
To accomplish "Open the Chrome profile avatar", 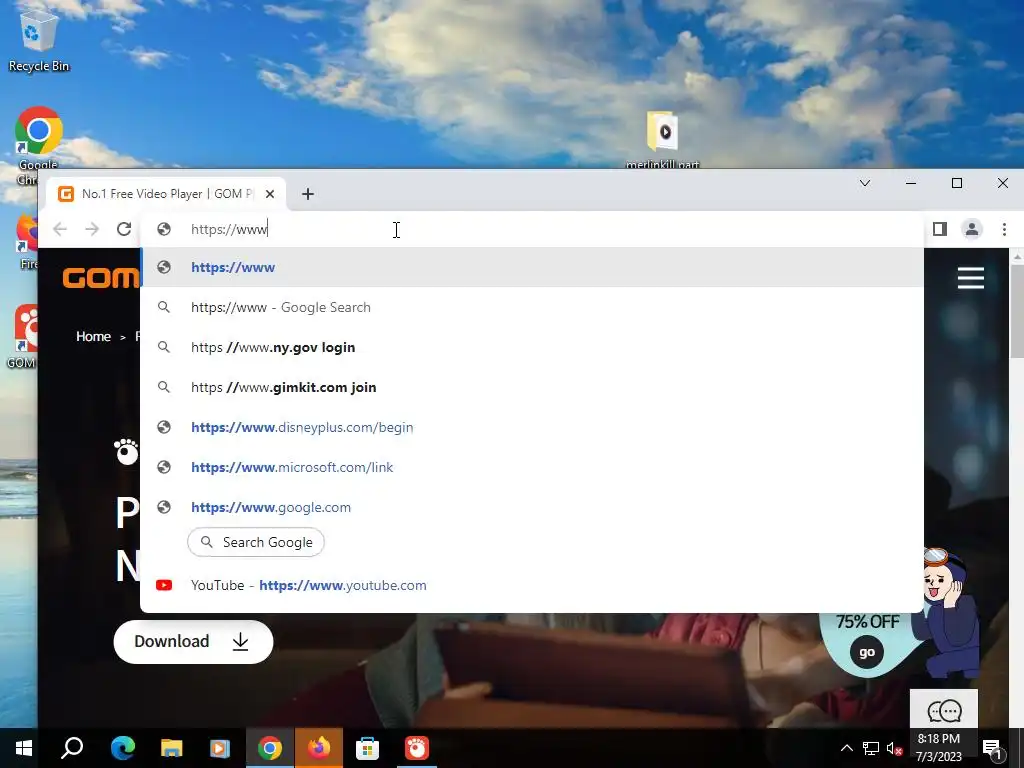I will click(972, 229).
